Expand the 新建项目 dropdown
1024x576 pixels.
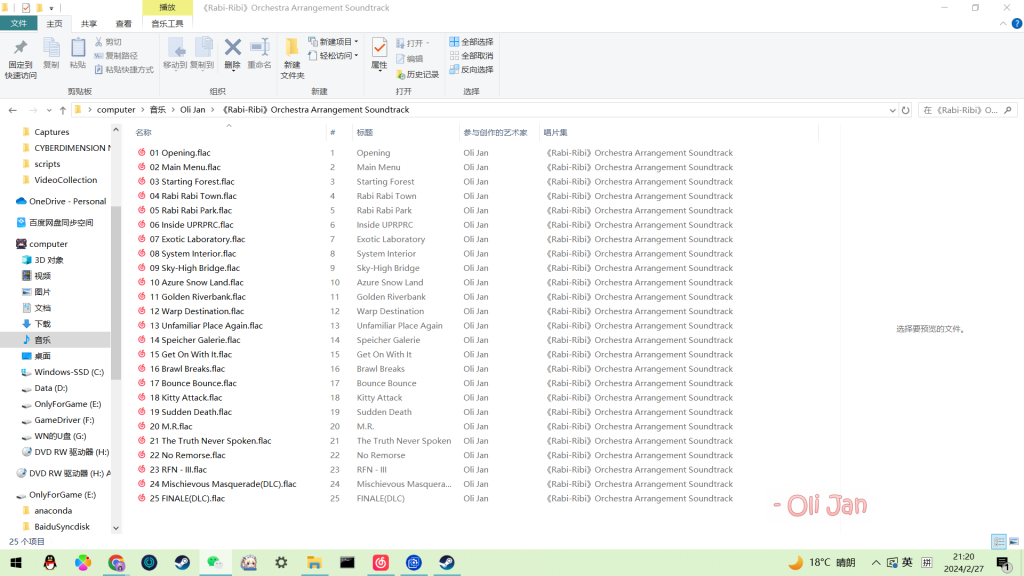tap(333, 42)
